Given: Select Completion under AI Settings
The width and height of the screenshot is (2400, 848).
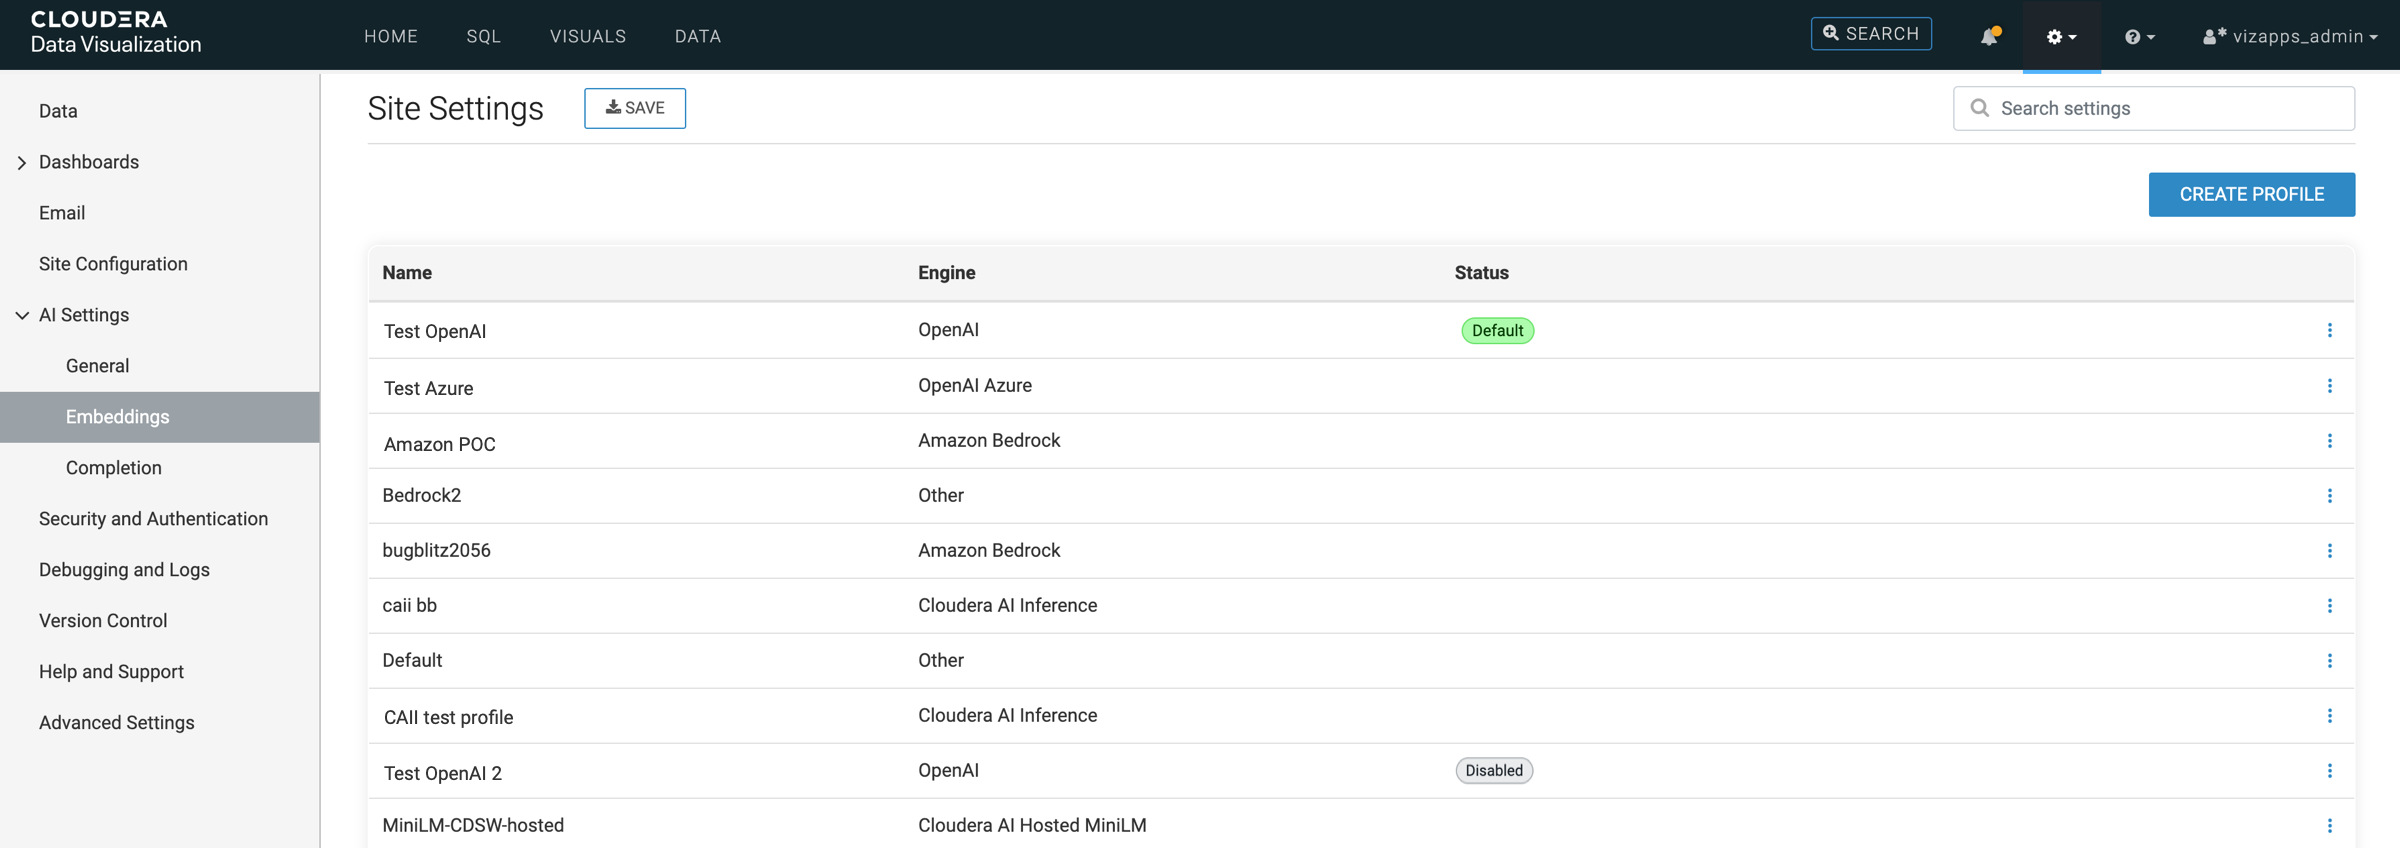Looking at the screenshot, I should [x=113, y=468].
